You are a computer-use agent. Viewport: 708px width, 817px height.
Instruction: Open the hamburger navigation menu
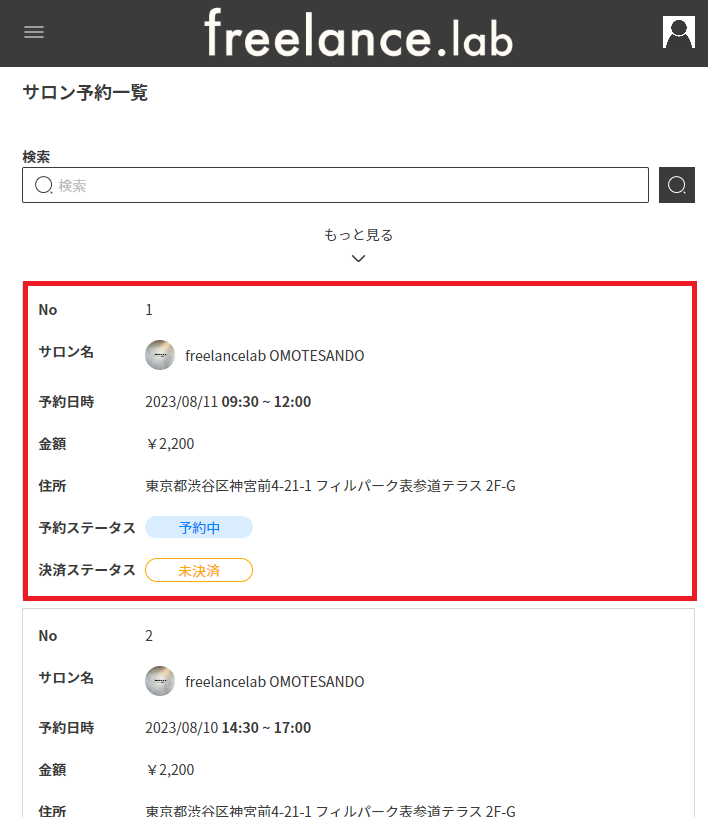click(x=34, y=32)
